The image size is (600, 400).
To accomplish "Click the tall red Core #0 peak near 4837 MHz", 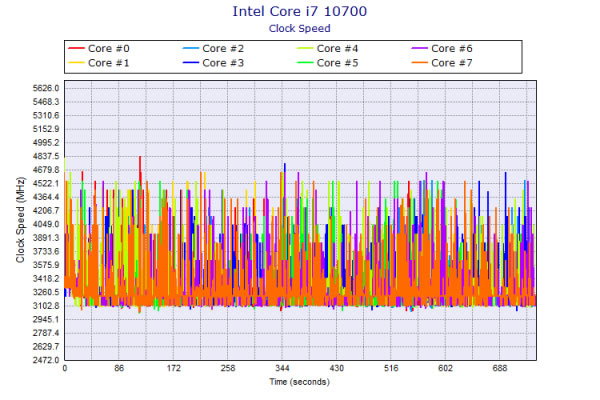I will point(140,163).
